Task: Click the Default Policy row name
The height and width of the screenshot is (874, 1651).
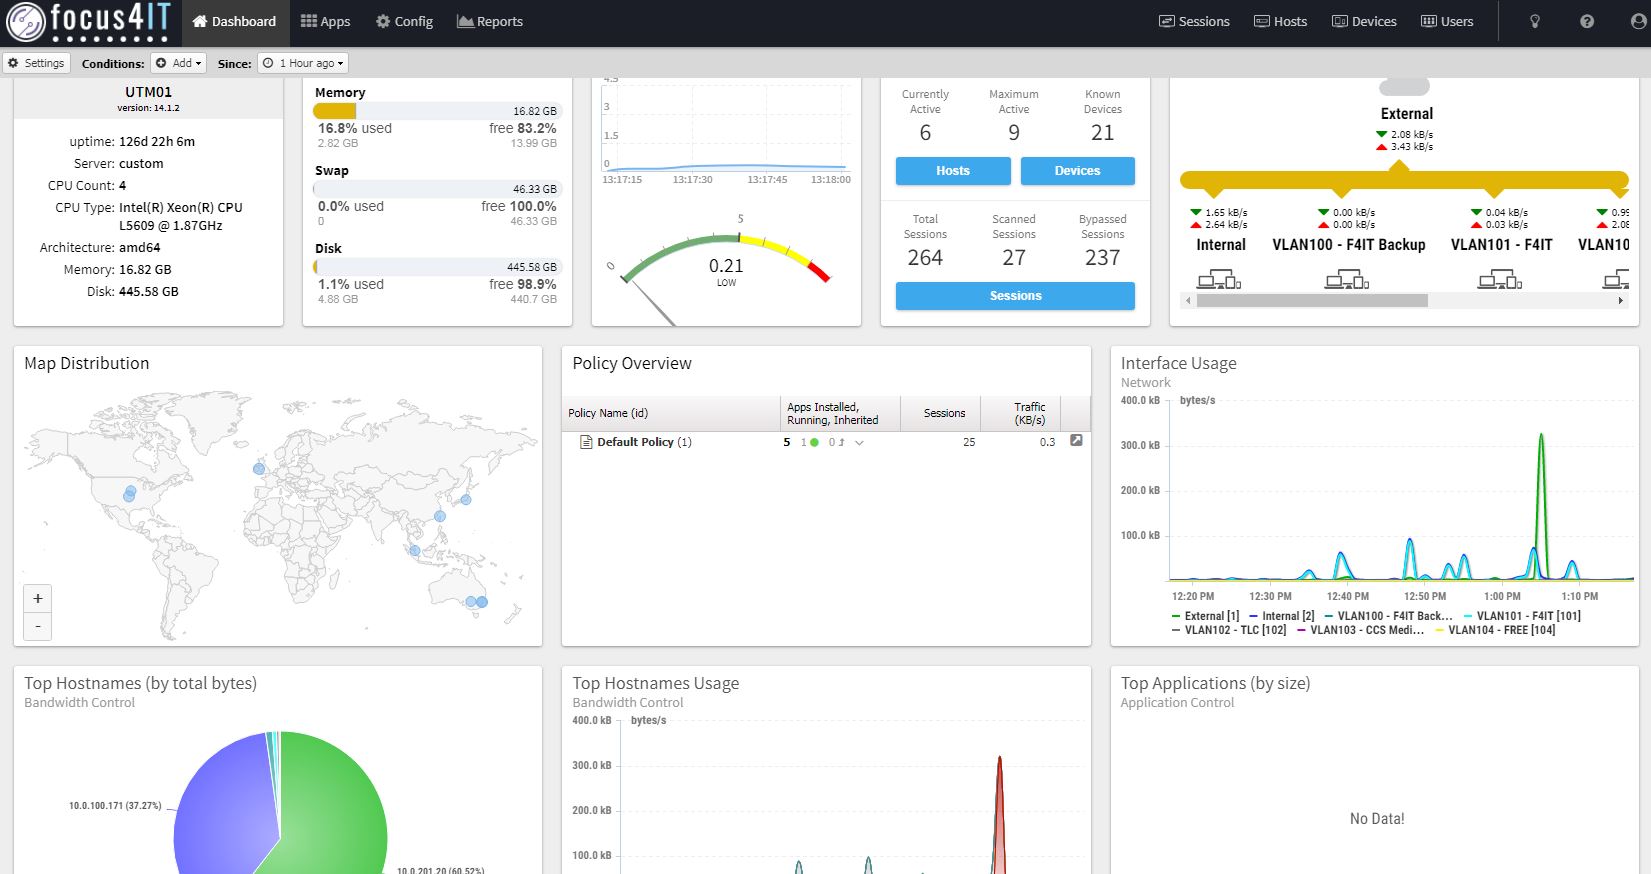Action: [644, 442]
